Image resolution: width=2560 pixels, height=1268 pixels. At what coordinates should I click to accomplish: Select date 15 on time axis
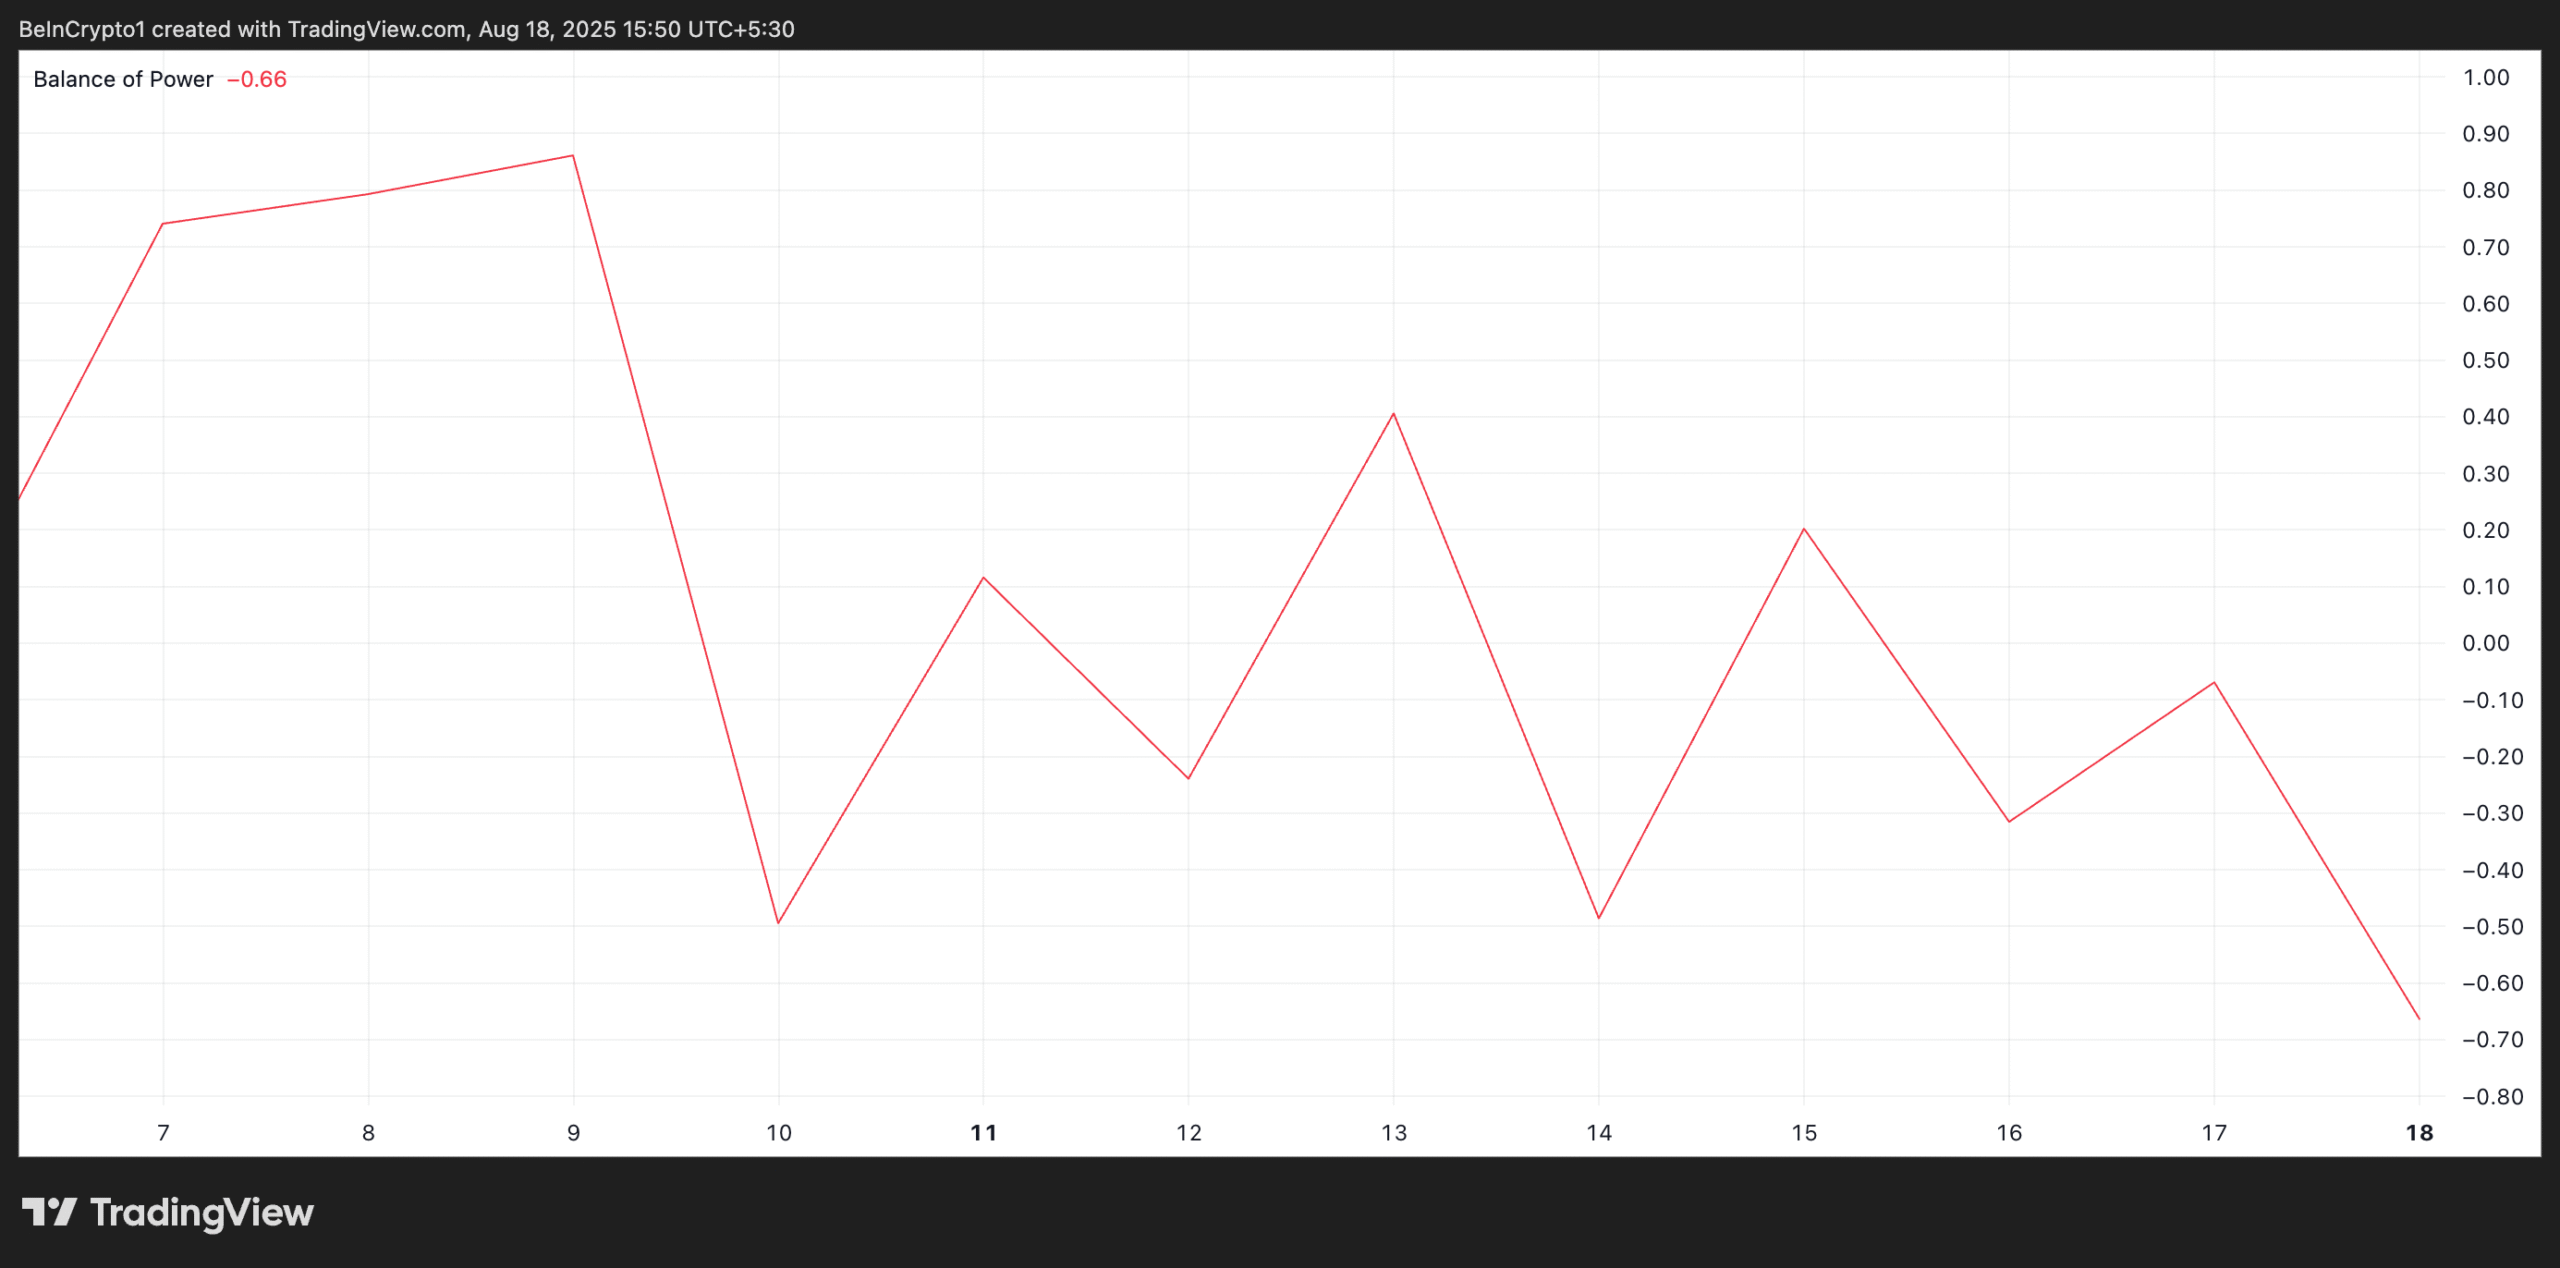click(x=1803, y=1133)
